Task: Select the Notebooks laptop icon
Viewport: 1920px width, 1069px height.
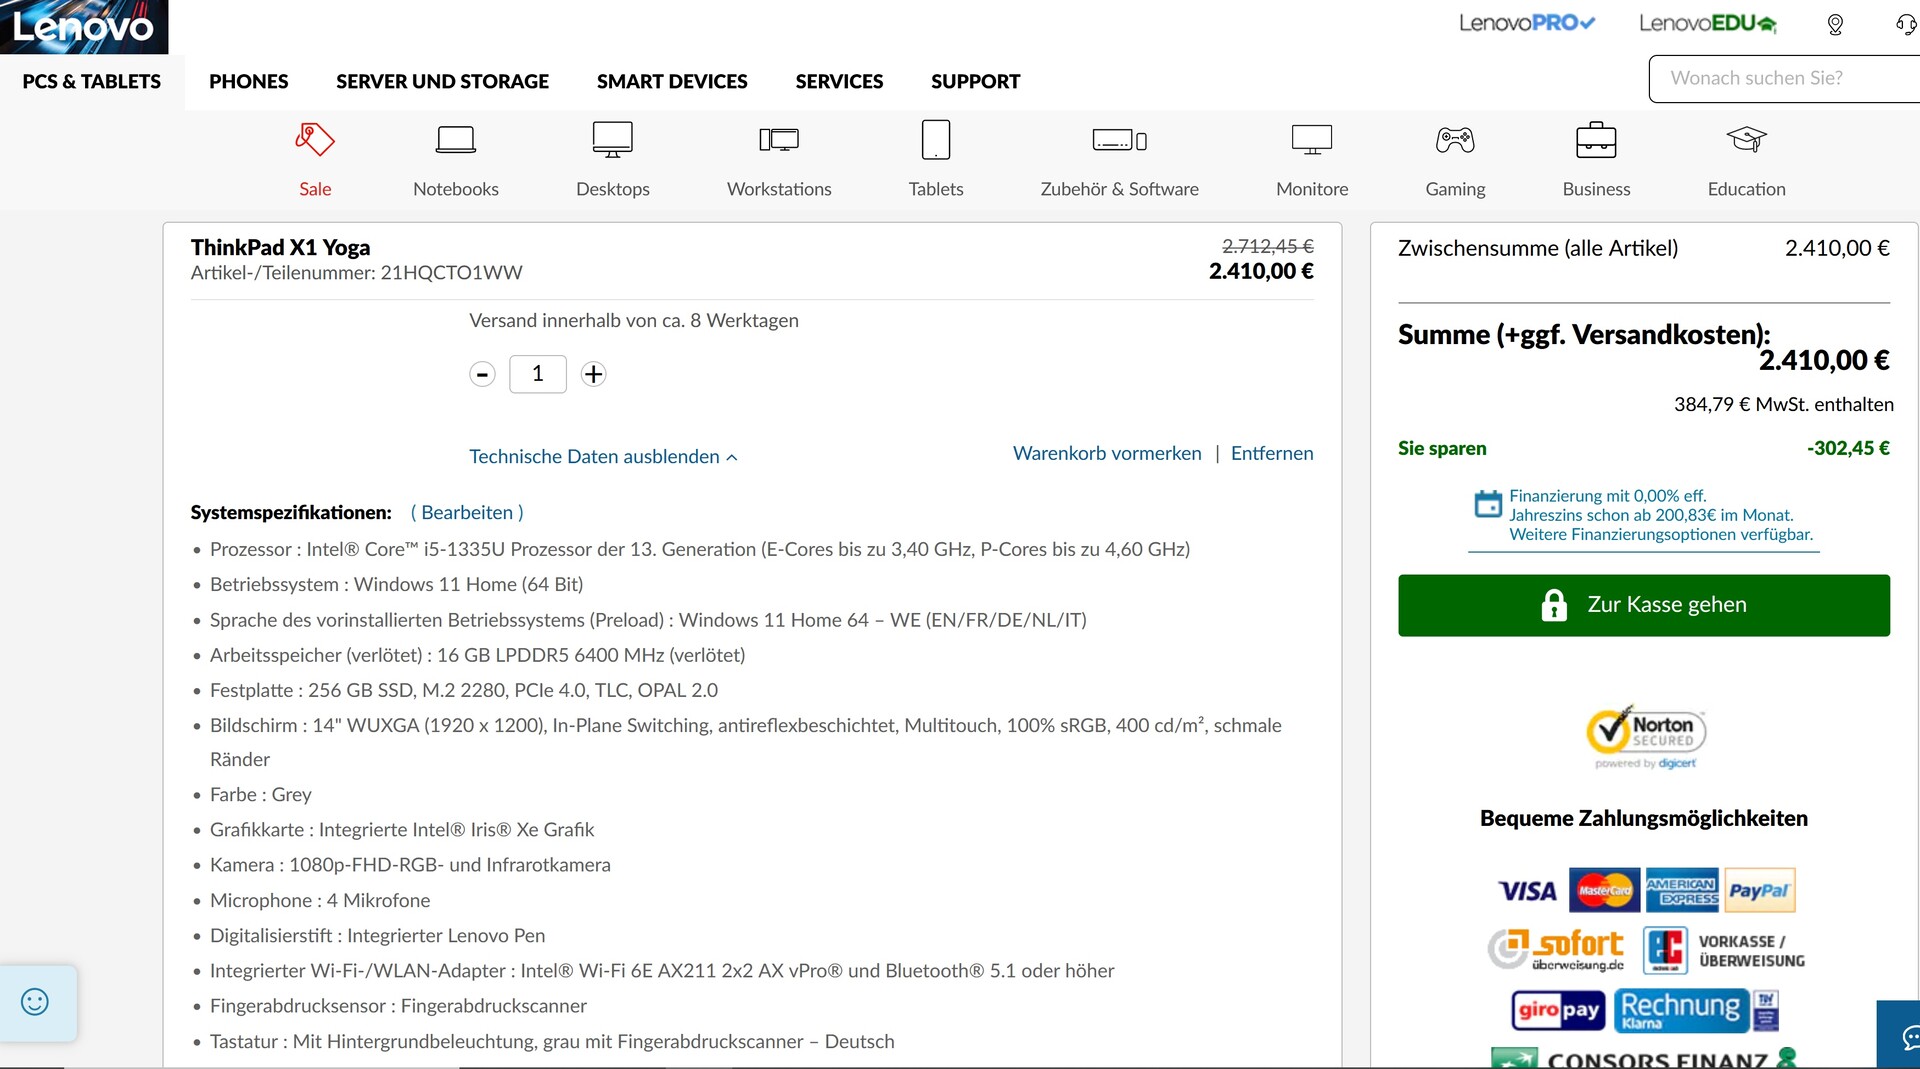Action: (455, 140)
